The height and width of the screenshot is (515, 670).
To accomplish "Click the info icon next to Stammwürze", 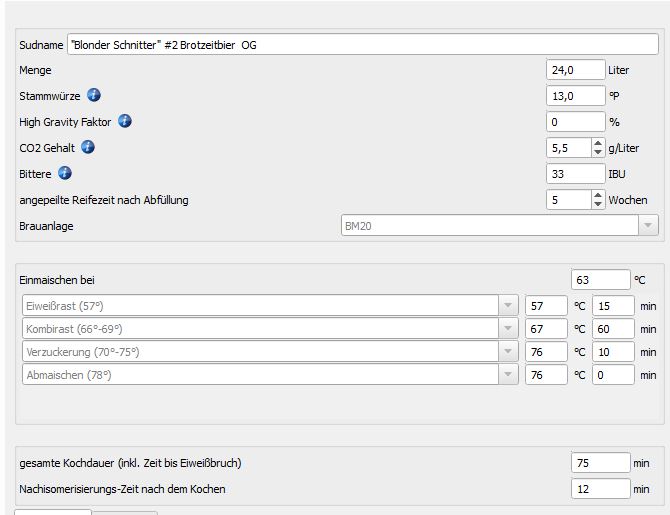I will (94, 96).
